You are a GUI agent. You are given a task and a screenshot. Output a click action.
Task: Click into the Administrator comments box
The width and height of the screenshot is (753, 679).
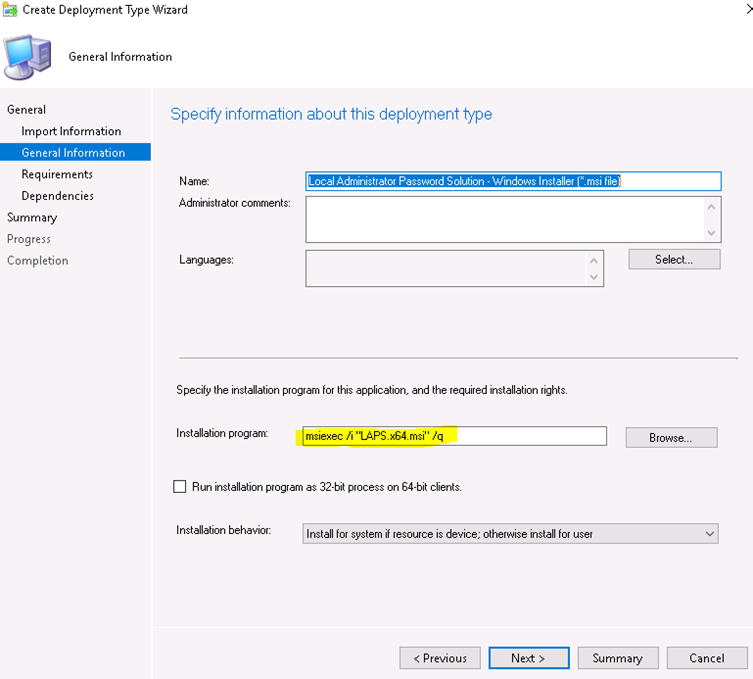(513, 219)
